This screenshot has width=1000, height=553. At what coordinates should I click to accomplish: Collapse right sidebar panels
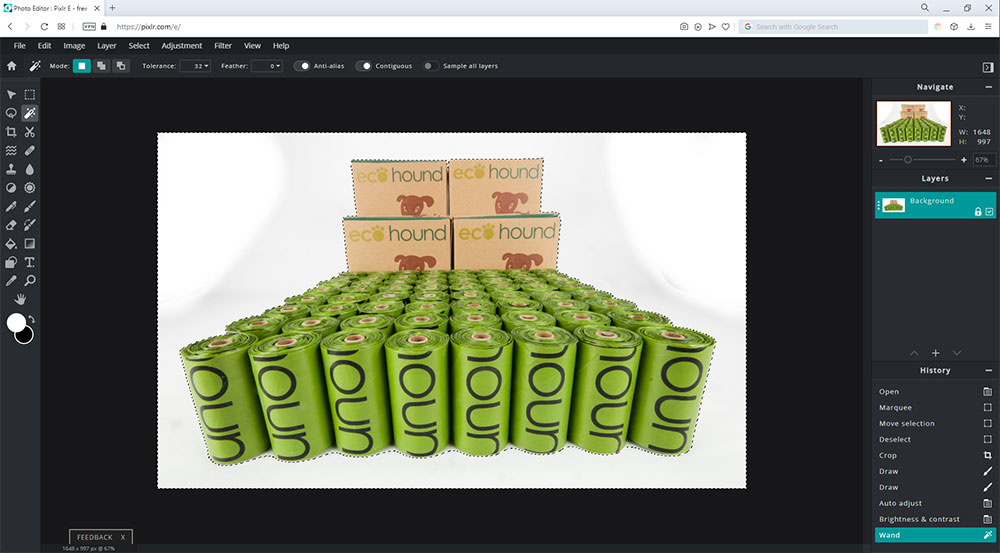(x=988, y=67)
